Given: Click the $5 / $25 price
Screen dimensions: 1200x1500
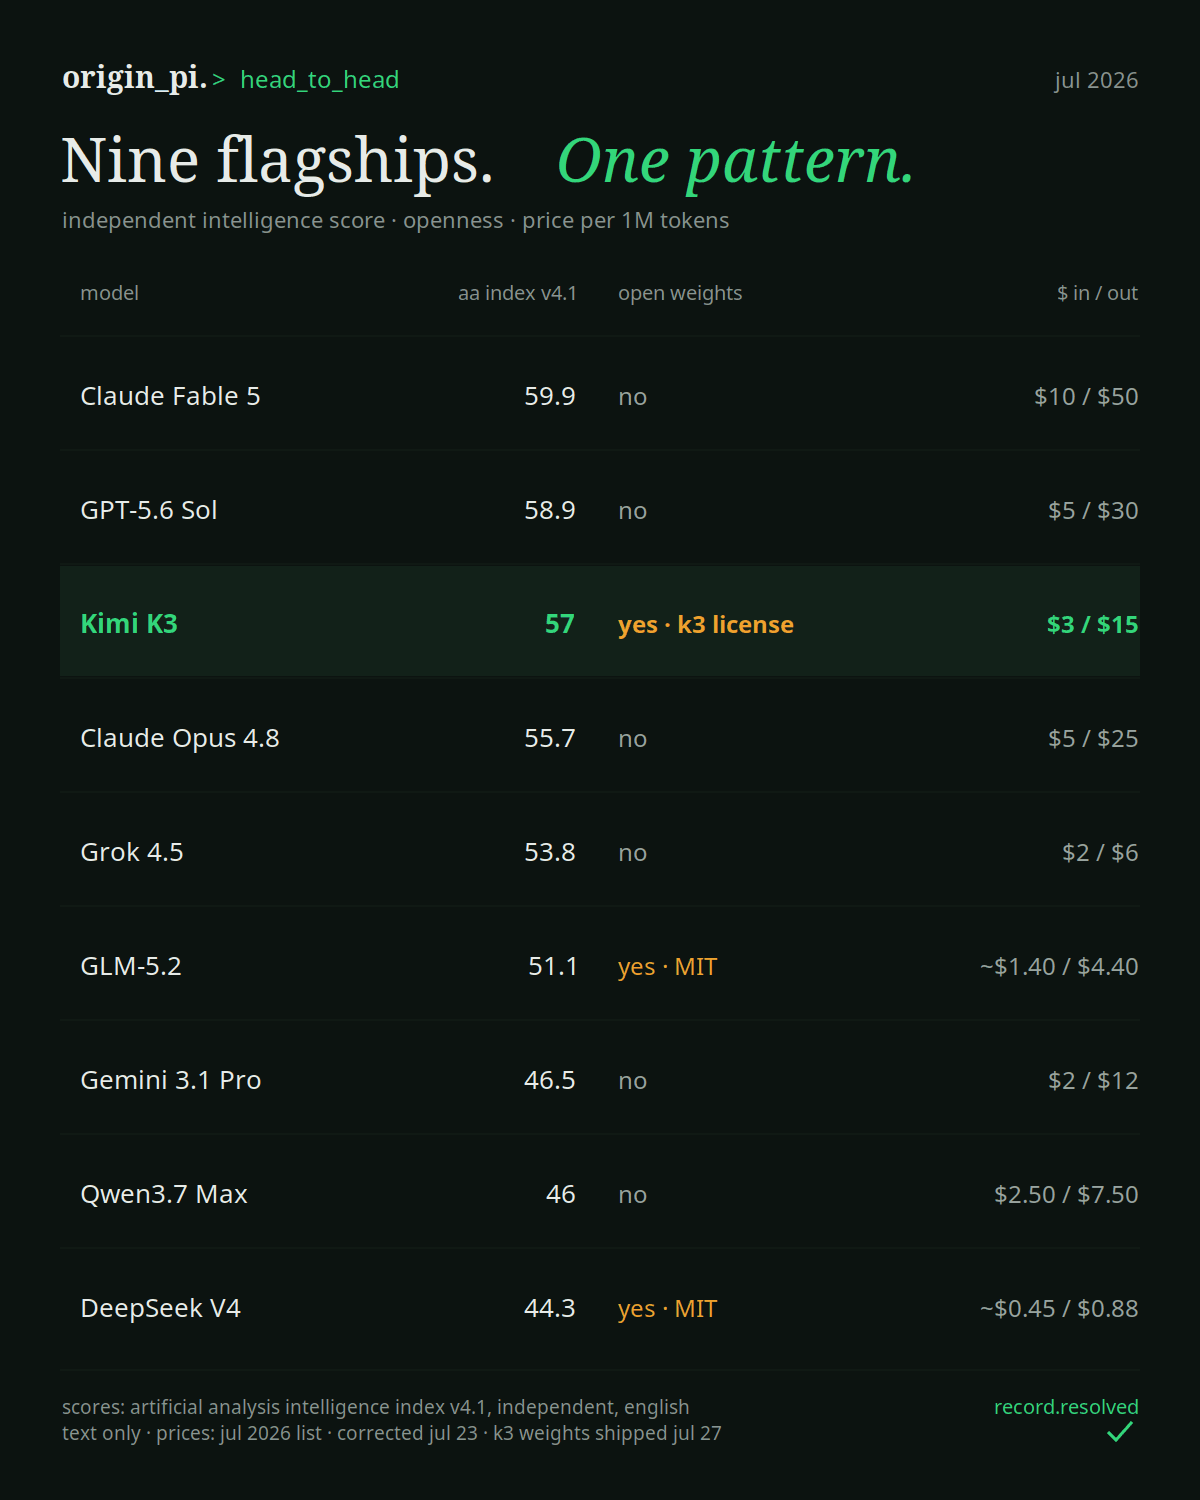Looking at the screenshot, I should 1093,738.
